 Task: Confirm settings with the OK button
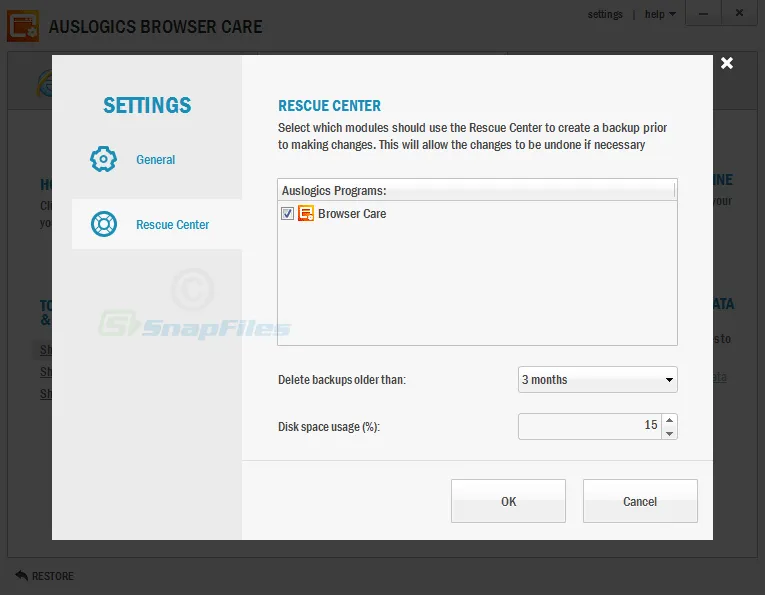(508, 501)
